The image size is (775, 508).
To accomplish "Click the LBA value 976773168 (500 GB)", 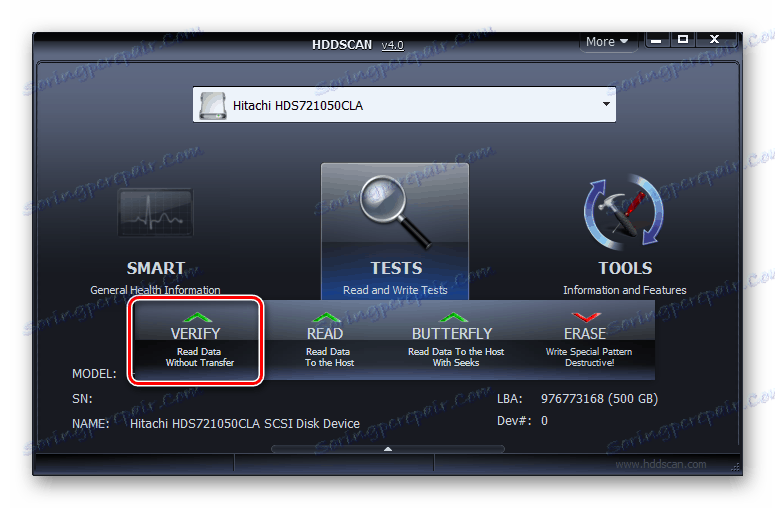I will click(x=599, y=399).
